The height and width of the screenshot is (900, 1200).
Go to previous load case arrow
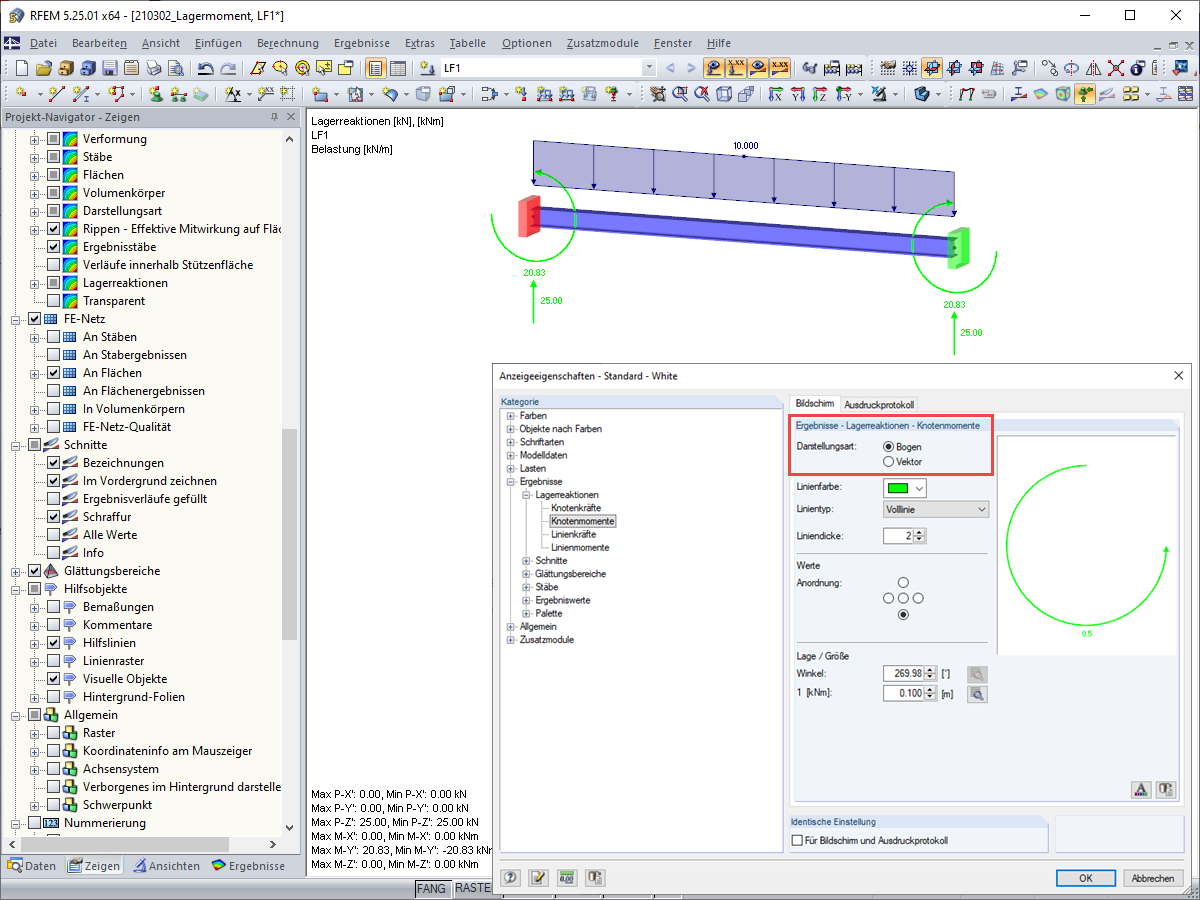[670, 68]
